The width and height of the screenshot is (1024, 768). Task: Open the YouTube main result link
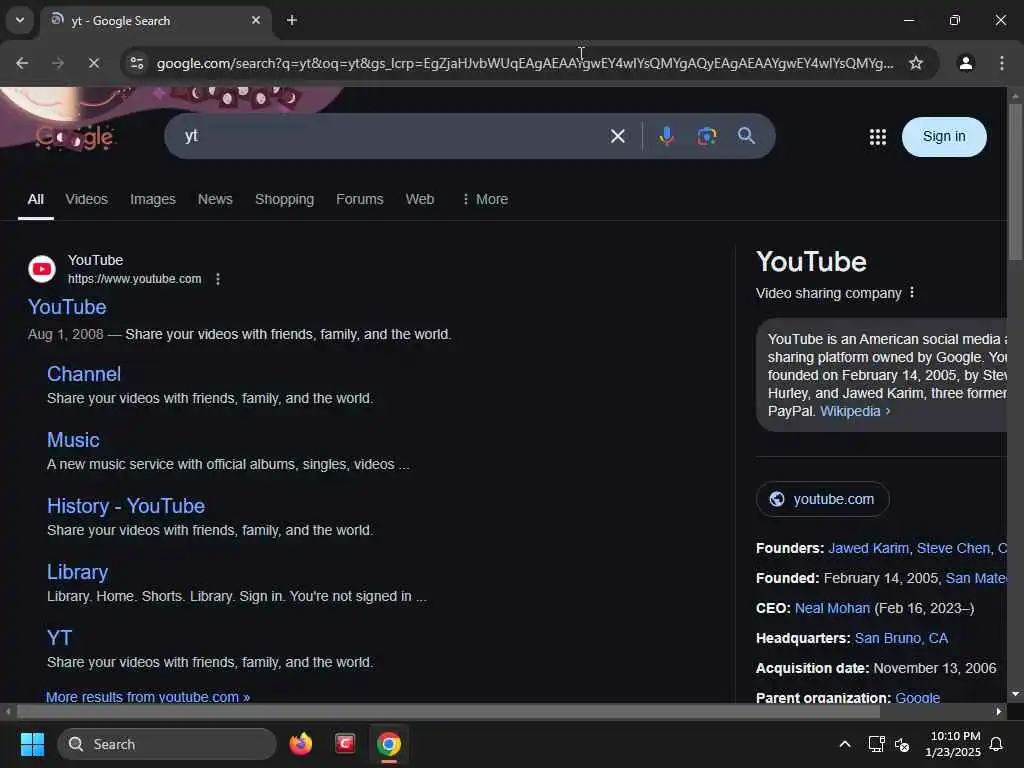(x=67, y=307)
